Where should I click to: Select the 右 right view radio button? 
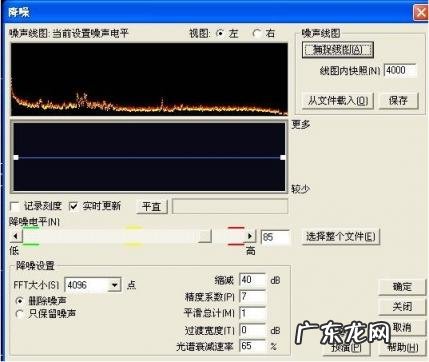point(257,33)
